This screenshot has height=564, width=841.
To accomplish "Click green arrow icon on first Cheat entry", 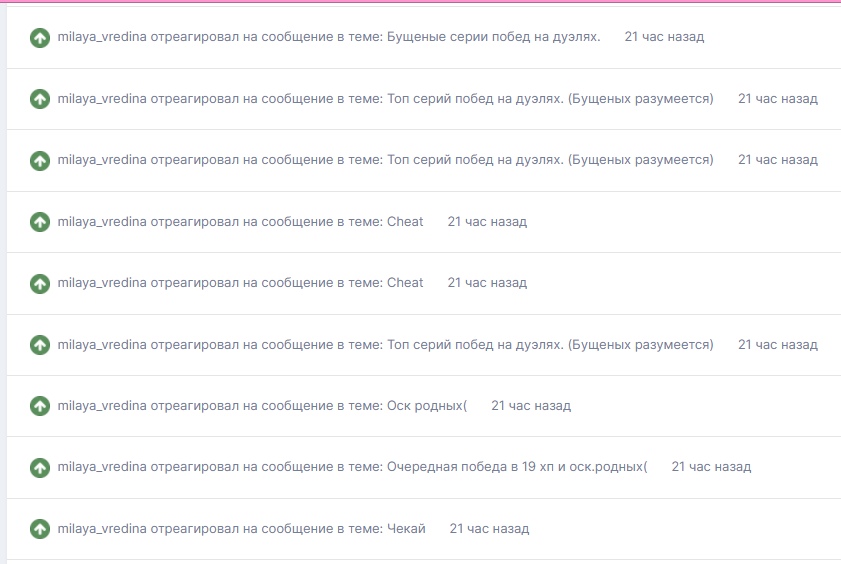I will [40, 222].
